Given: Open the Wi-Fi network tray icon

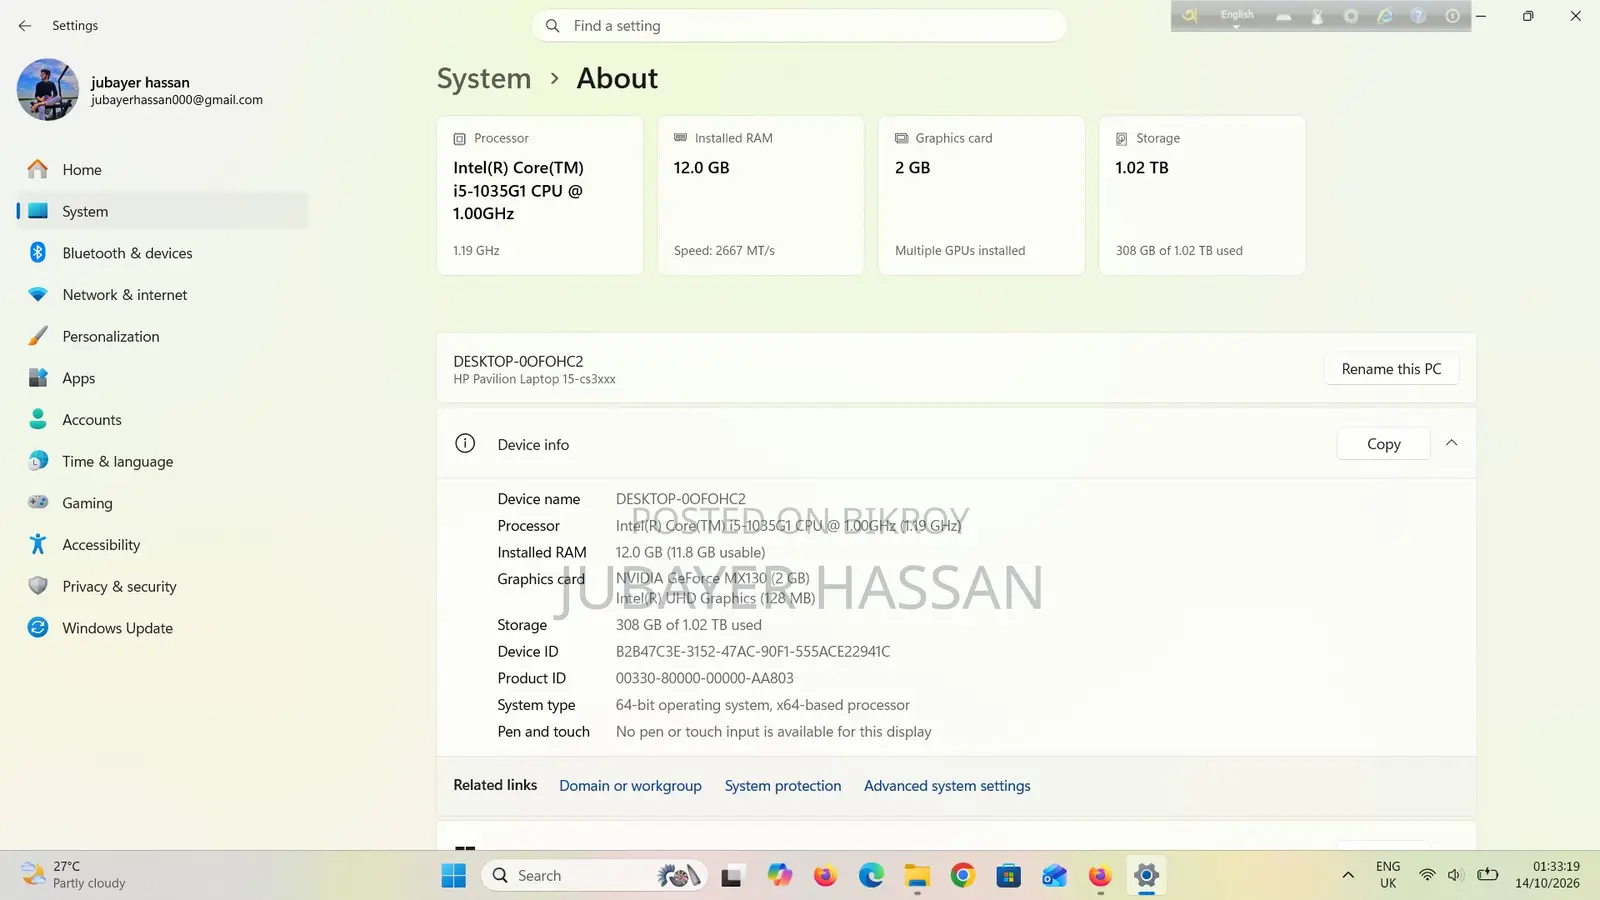Looking at the screenshot, I should click(x=1427, y=875).
